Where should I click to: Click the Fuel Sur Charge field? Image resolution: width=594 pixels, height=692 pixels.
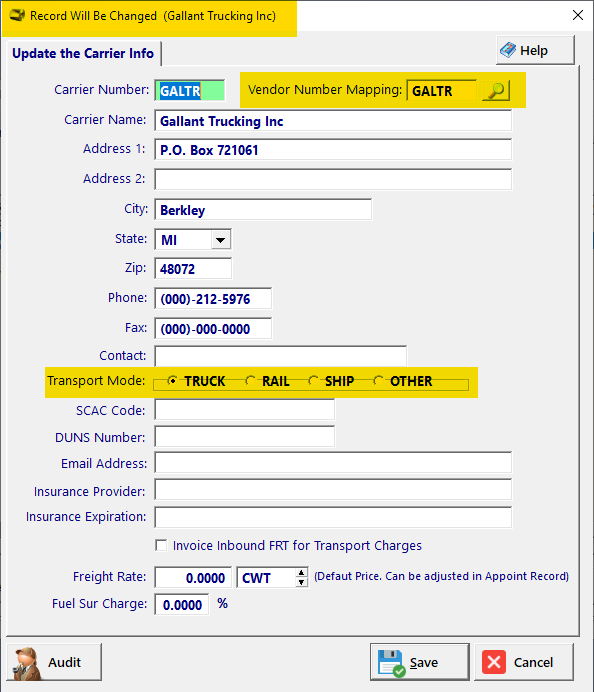pyautogui.click(x=182, y=604)
